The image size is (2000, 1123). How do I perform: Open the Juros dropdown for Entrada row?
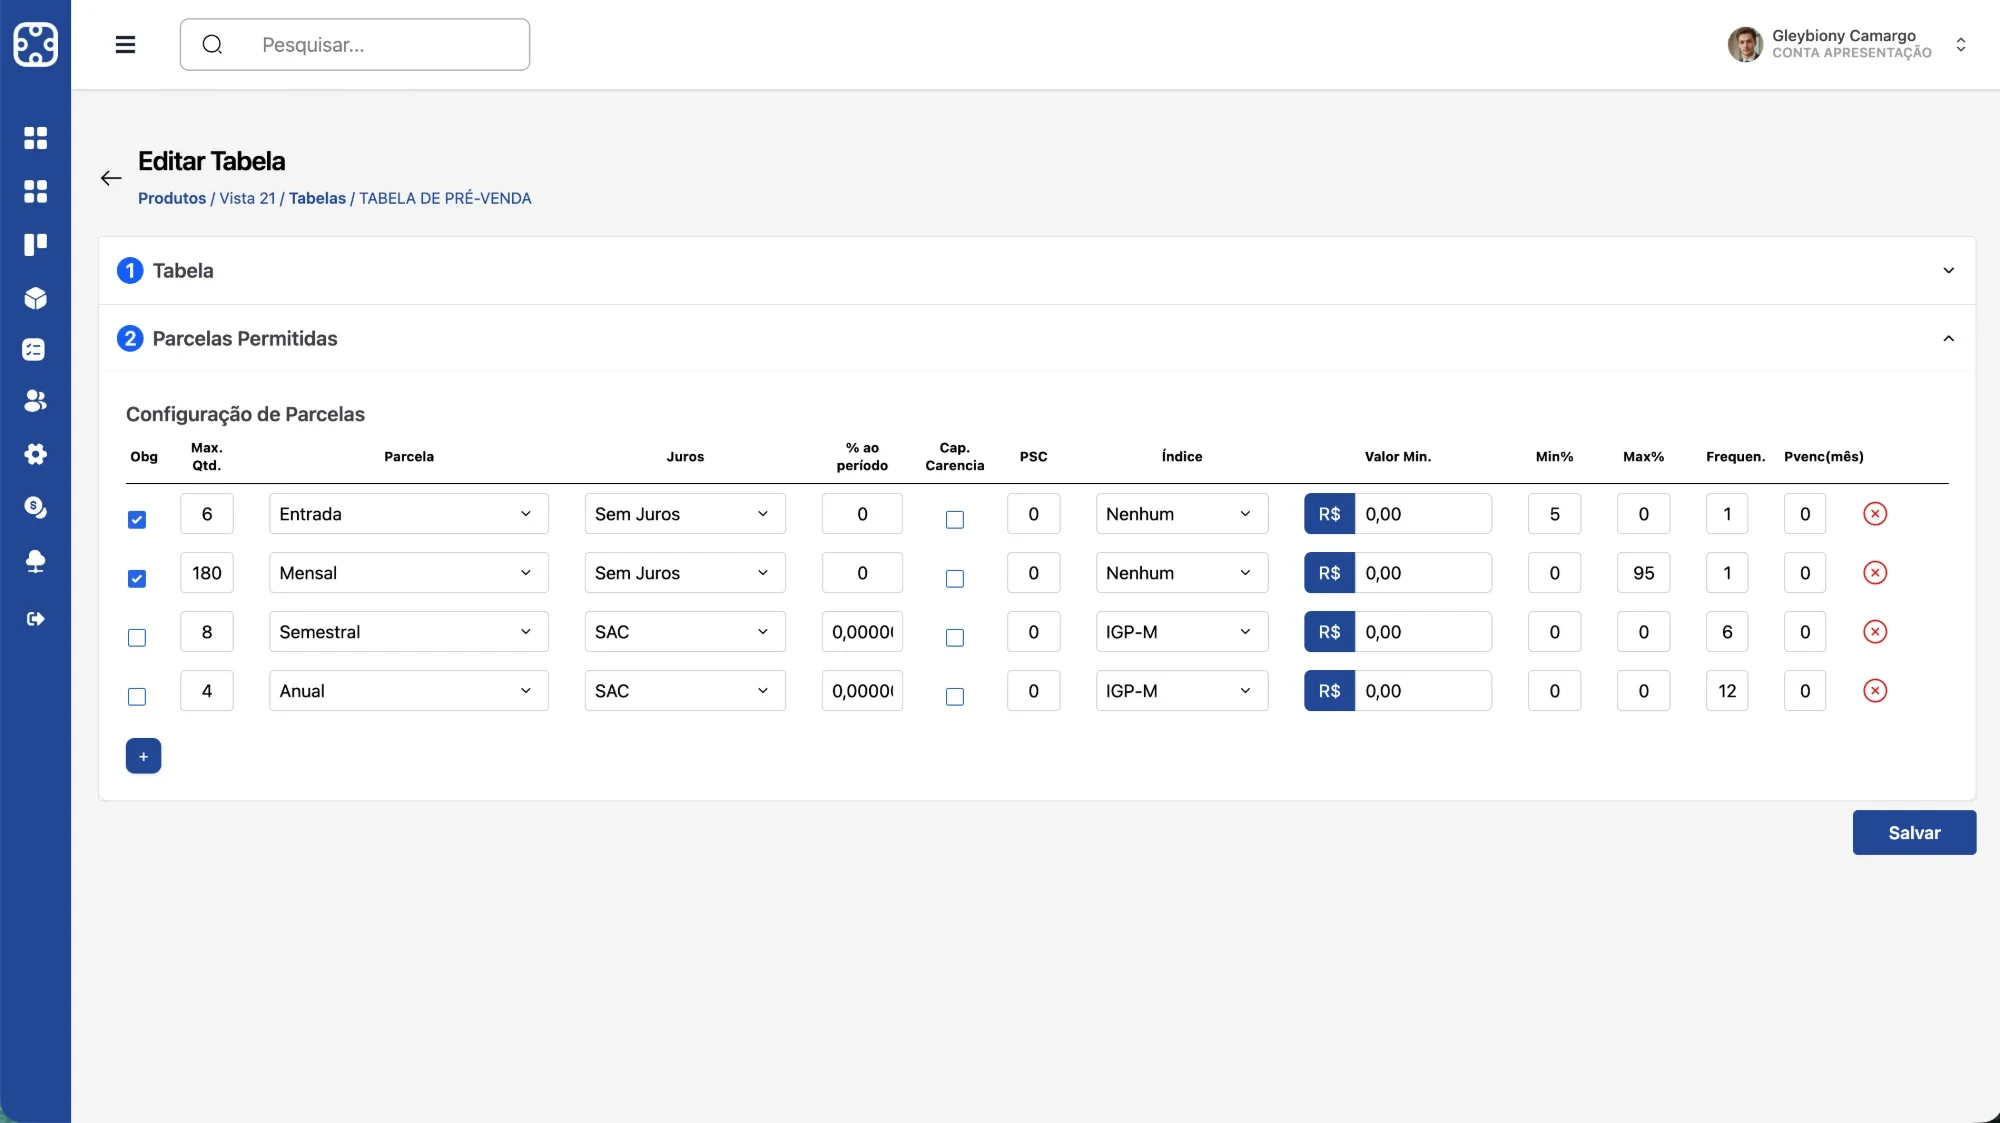[685, 514]
